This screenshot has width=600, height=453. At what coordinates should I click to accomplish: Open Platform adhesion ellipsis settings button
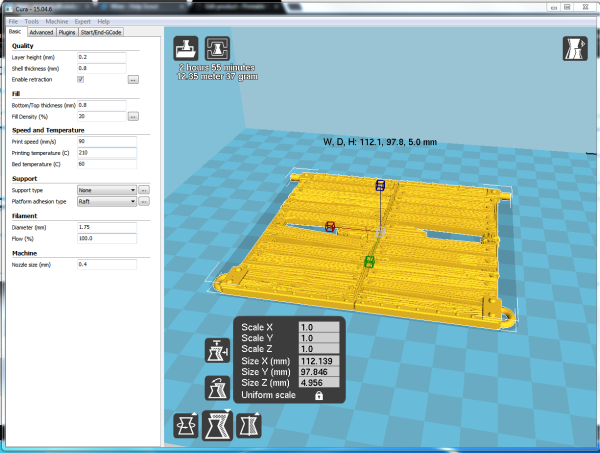tap(144, 201)
